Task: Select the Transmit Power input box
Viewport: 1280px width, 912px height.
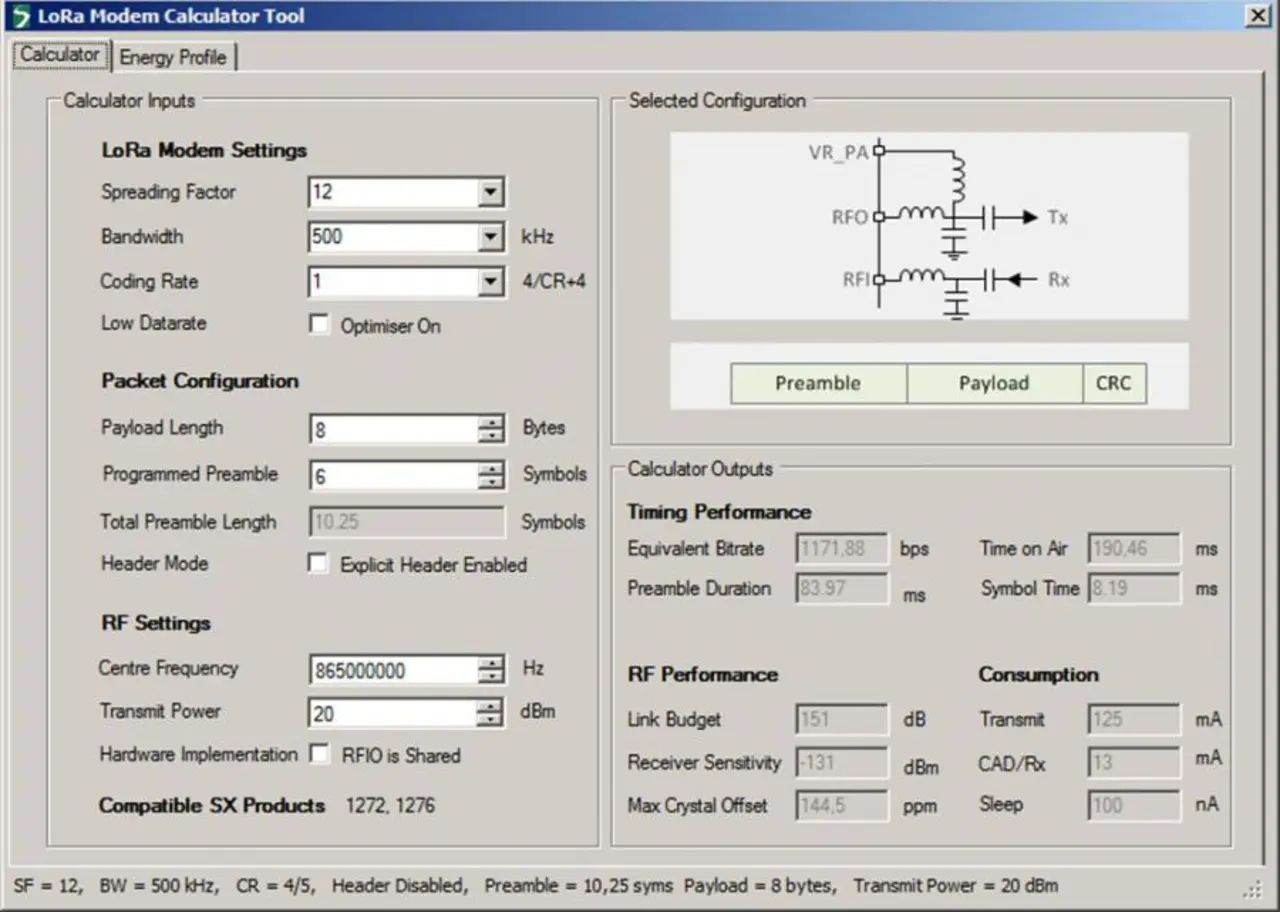Action: click(x=394, y=713)
